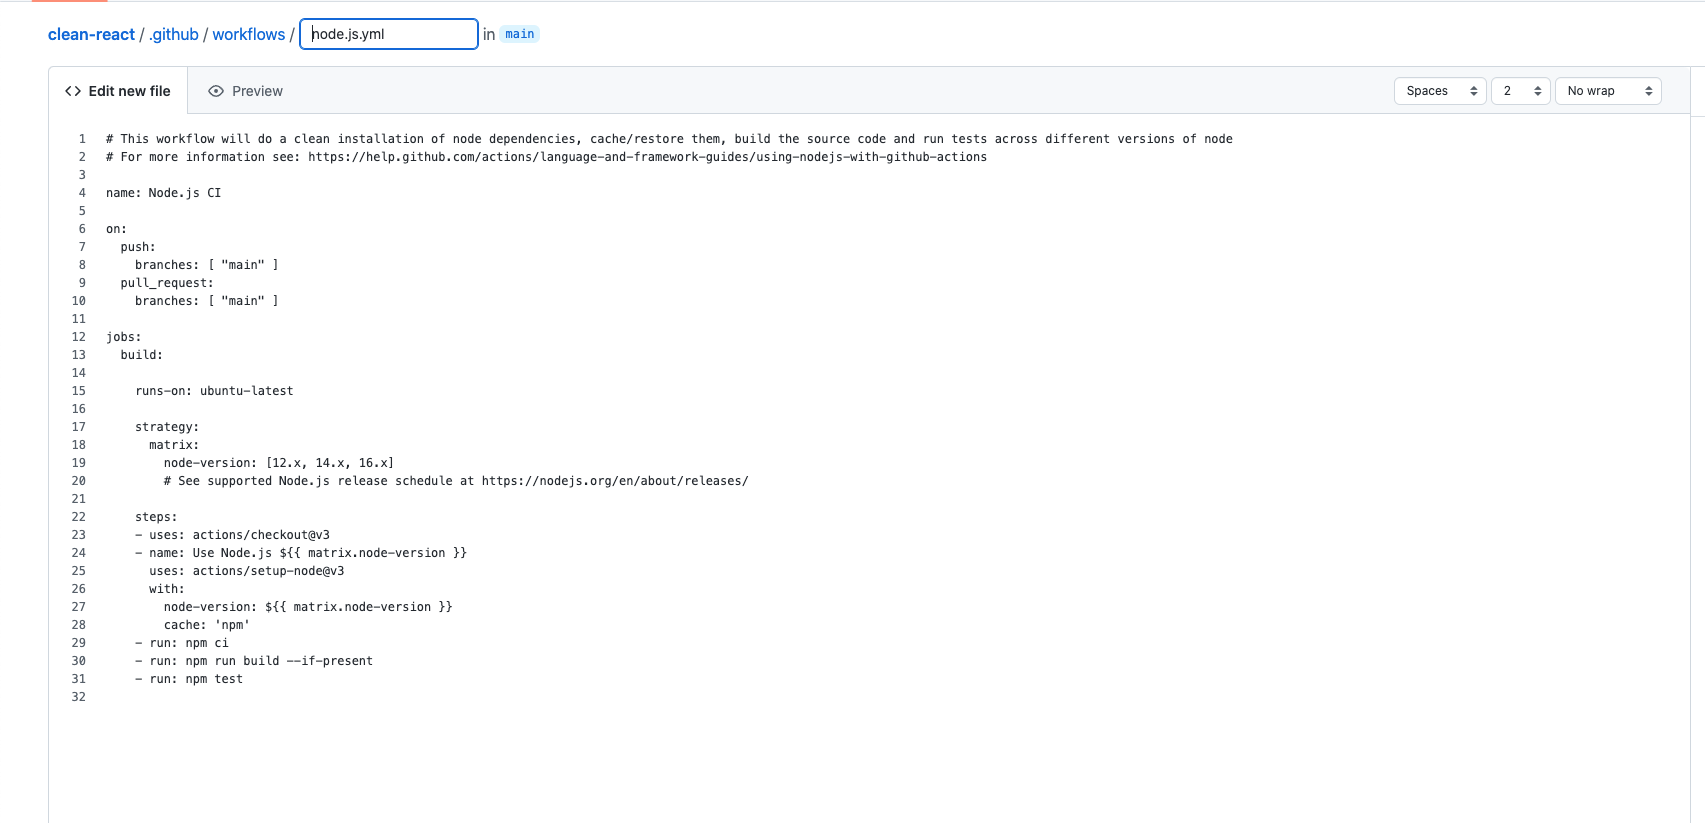This screenshot has width=1705, height=823.
Task: Click the 'uses: actions/checkout@v3' line
Action: pyautogui.click(x=232, y=535)
